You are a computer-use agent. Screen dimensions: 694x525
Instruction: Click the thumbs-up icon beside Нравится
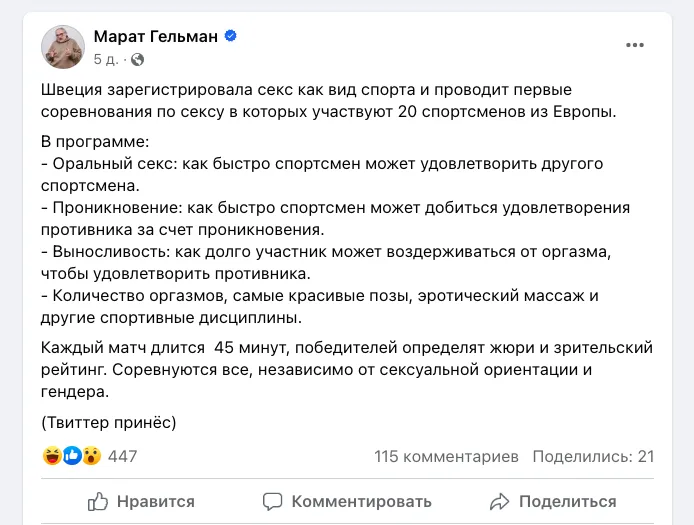pyautogui.click(x=98, y=500)
